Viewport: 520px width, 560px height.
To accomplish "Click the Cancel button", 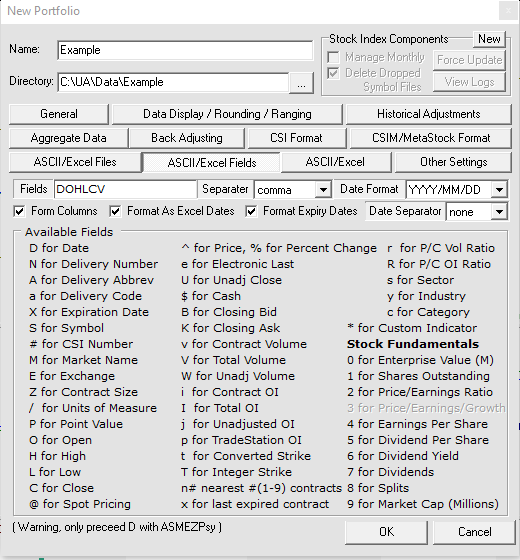I will tap(475, 532).
